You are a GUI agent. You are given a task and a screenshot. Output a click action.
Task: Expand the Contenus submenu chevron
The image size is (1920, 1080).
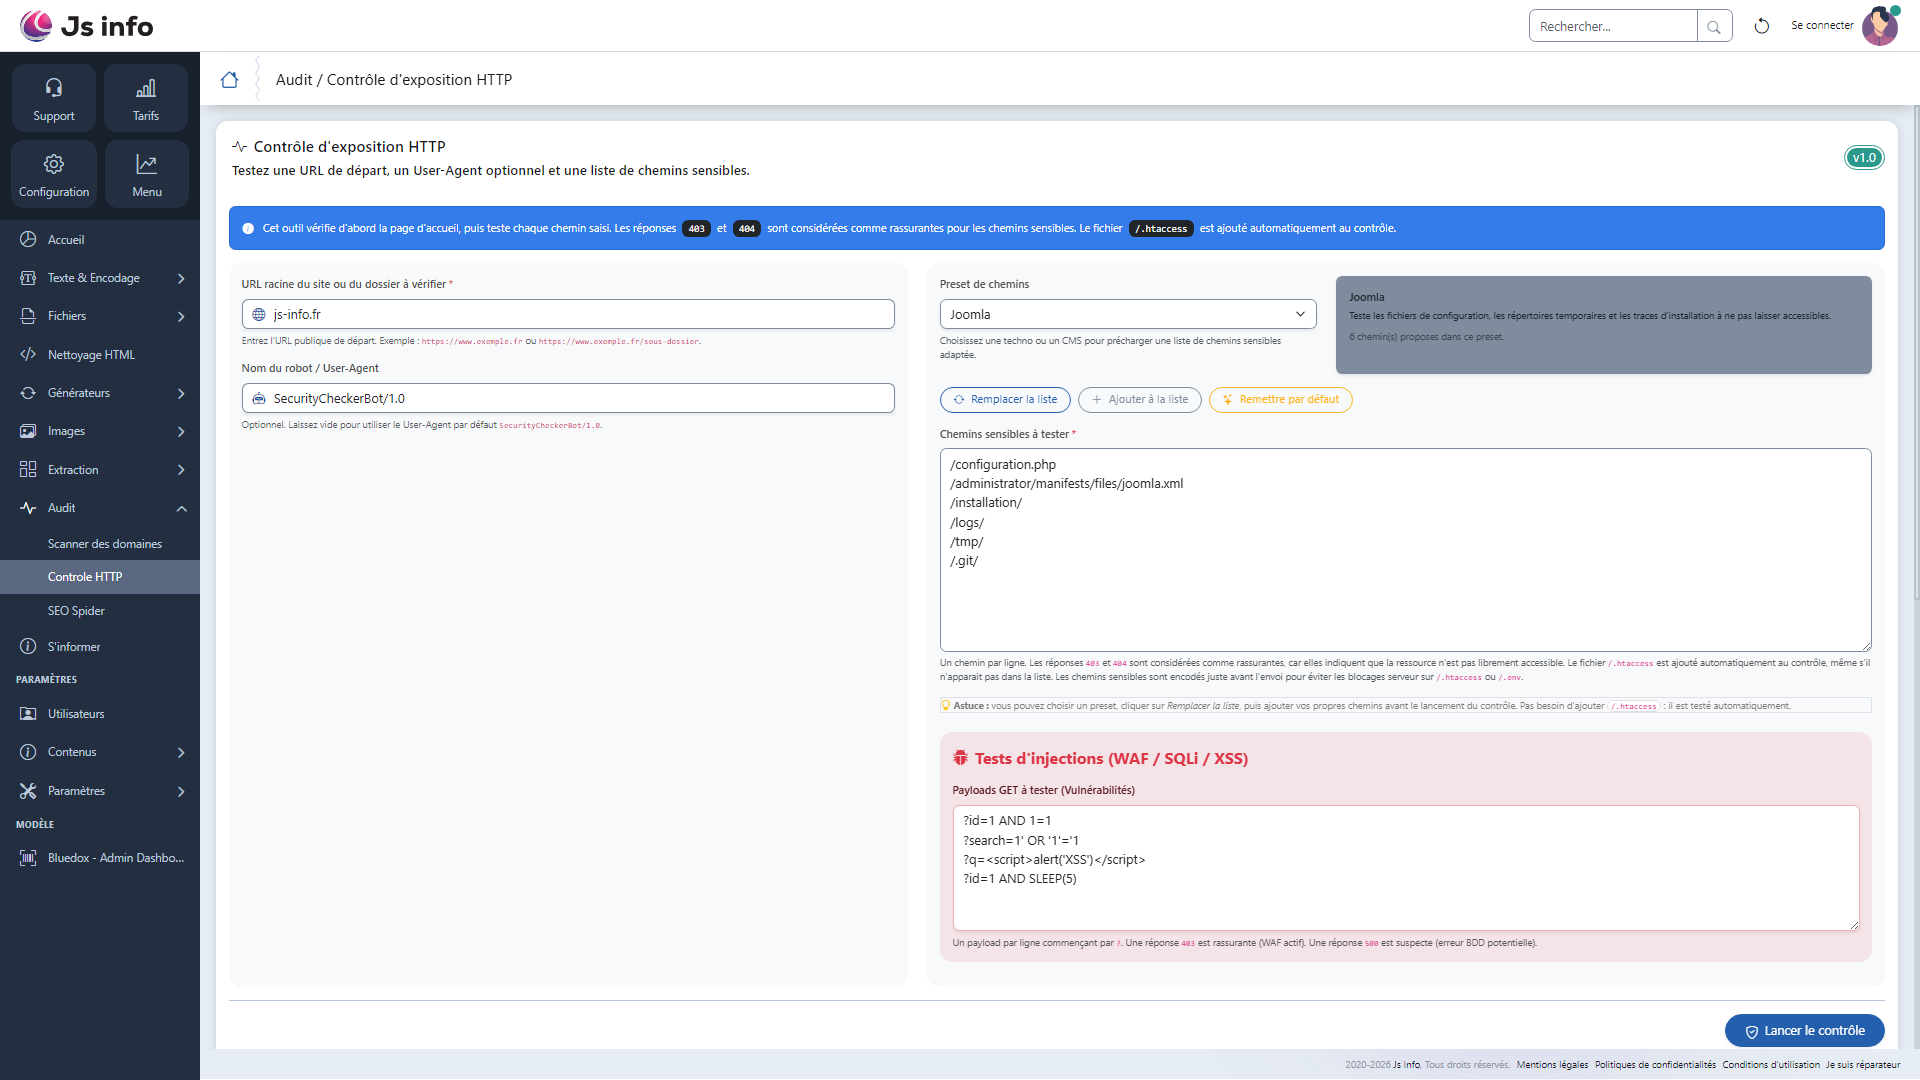point(181,753)
